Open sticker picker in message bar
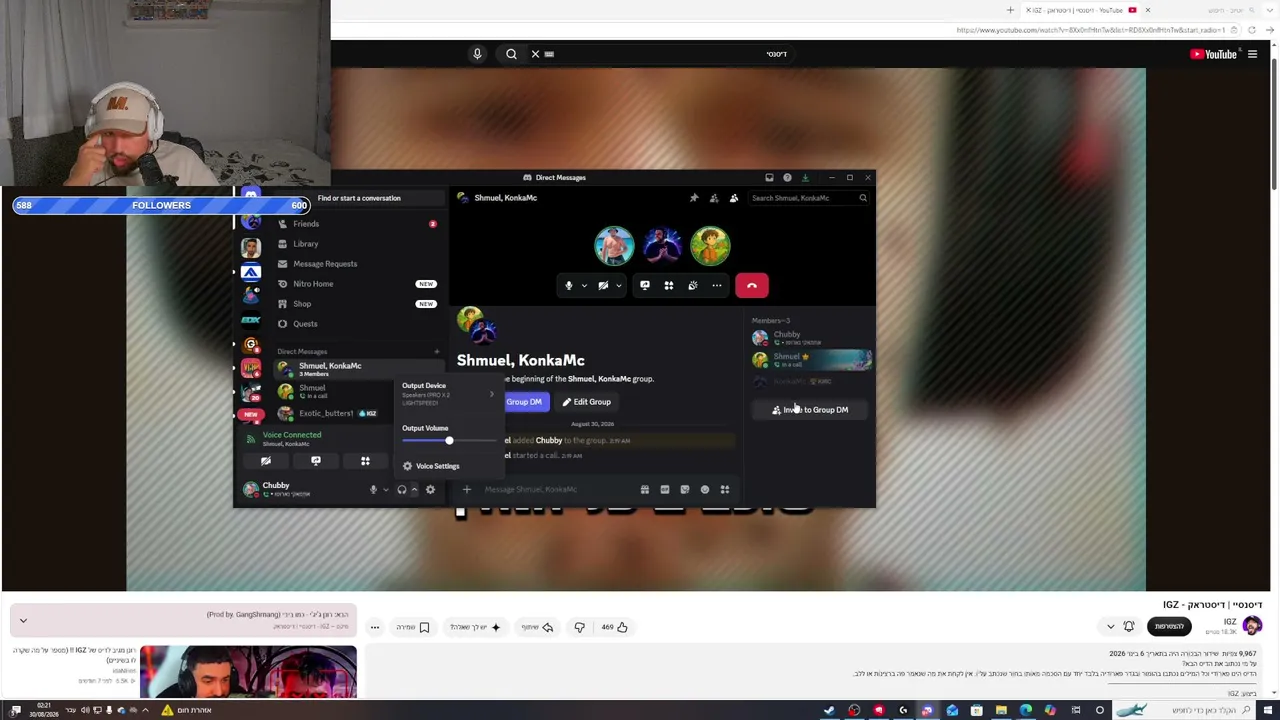The height and width of the screenshot is (720, 1280). [x=685, y=490]
